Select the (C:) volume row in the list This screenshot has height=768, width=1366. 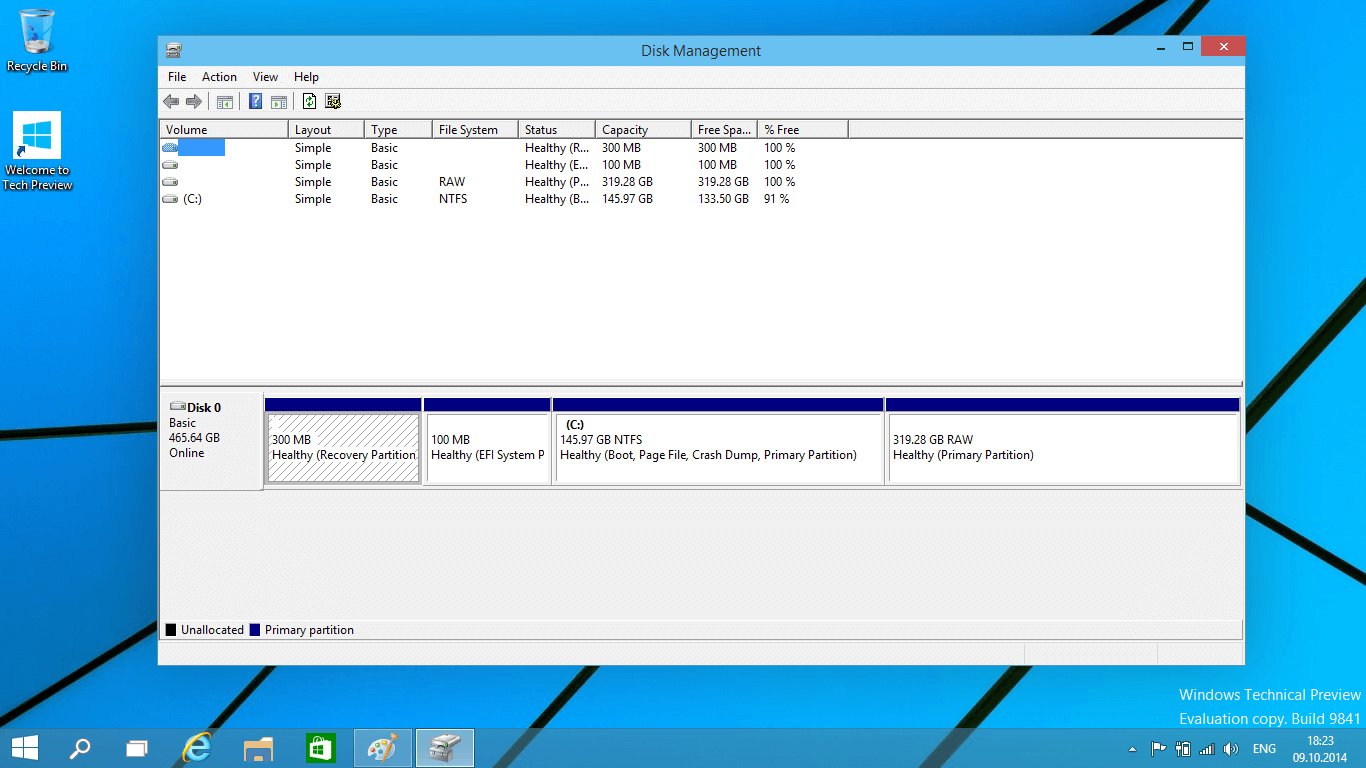coord(192,199)
